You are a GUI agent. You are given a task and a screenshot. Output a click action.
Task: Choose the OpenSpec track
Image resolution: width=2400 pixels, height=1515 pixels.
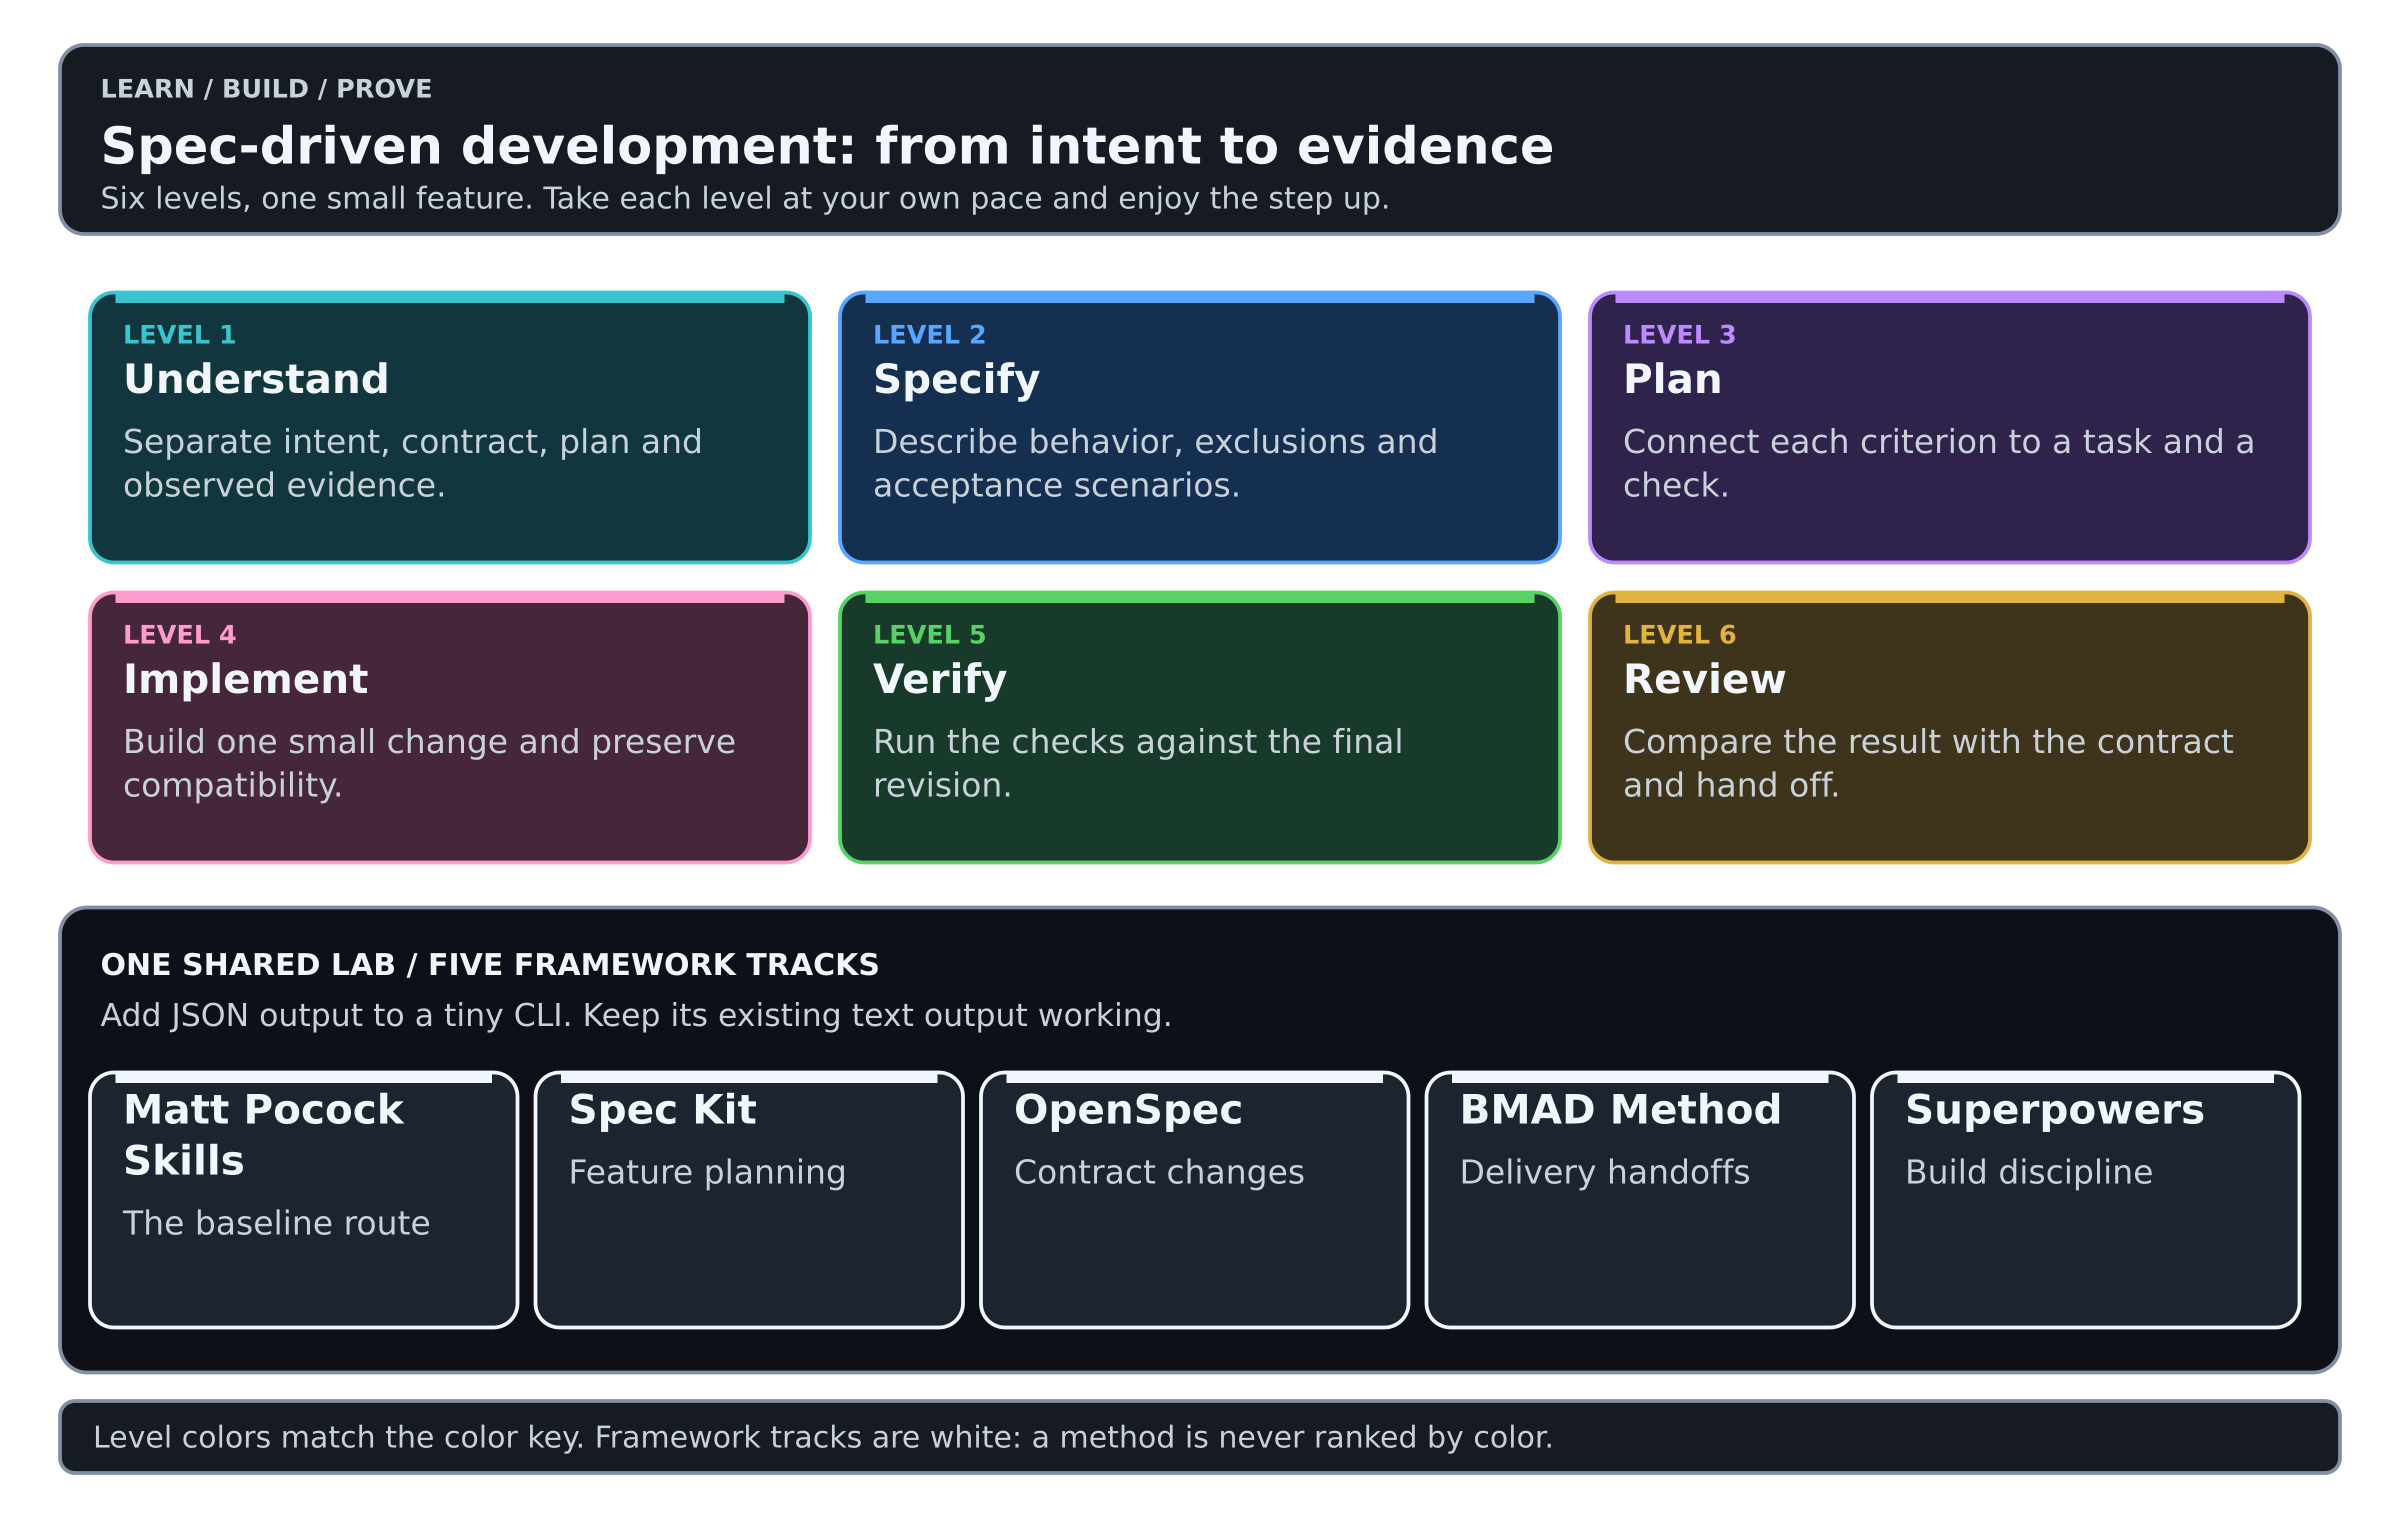tap(1195, 1200)
